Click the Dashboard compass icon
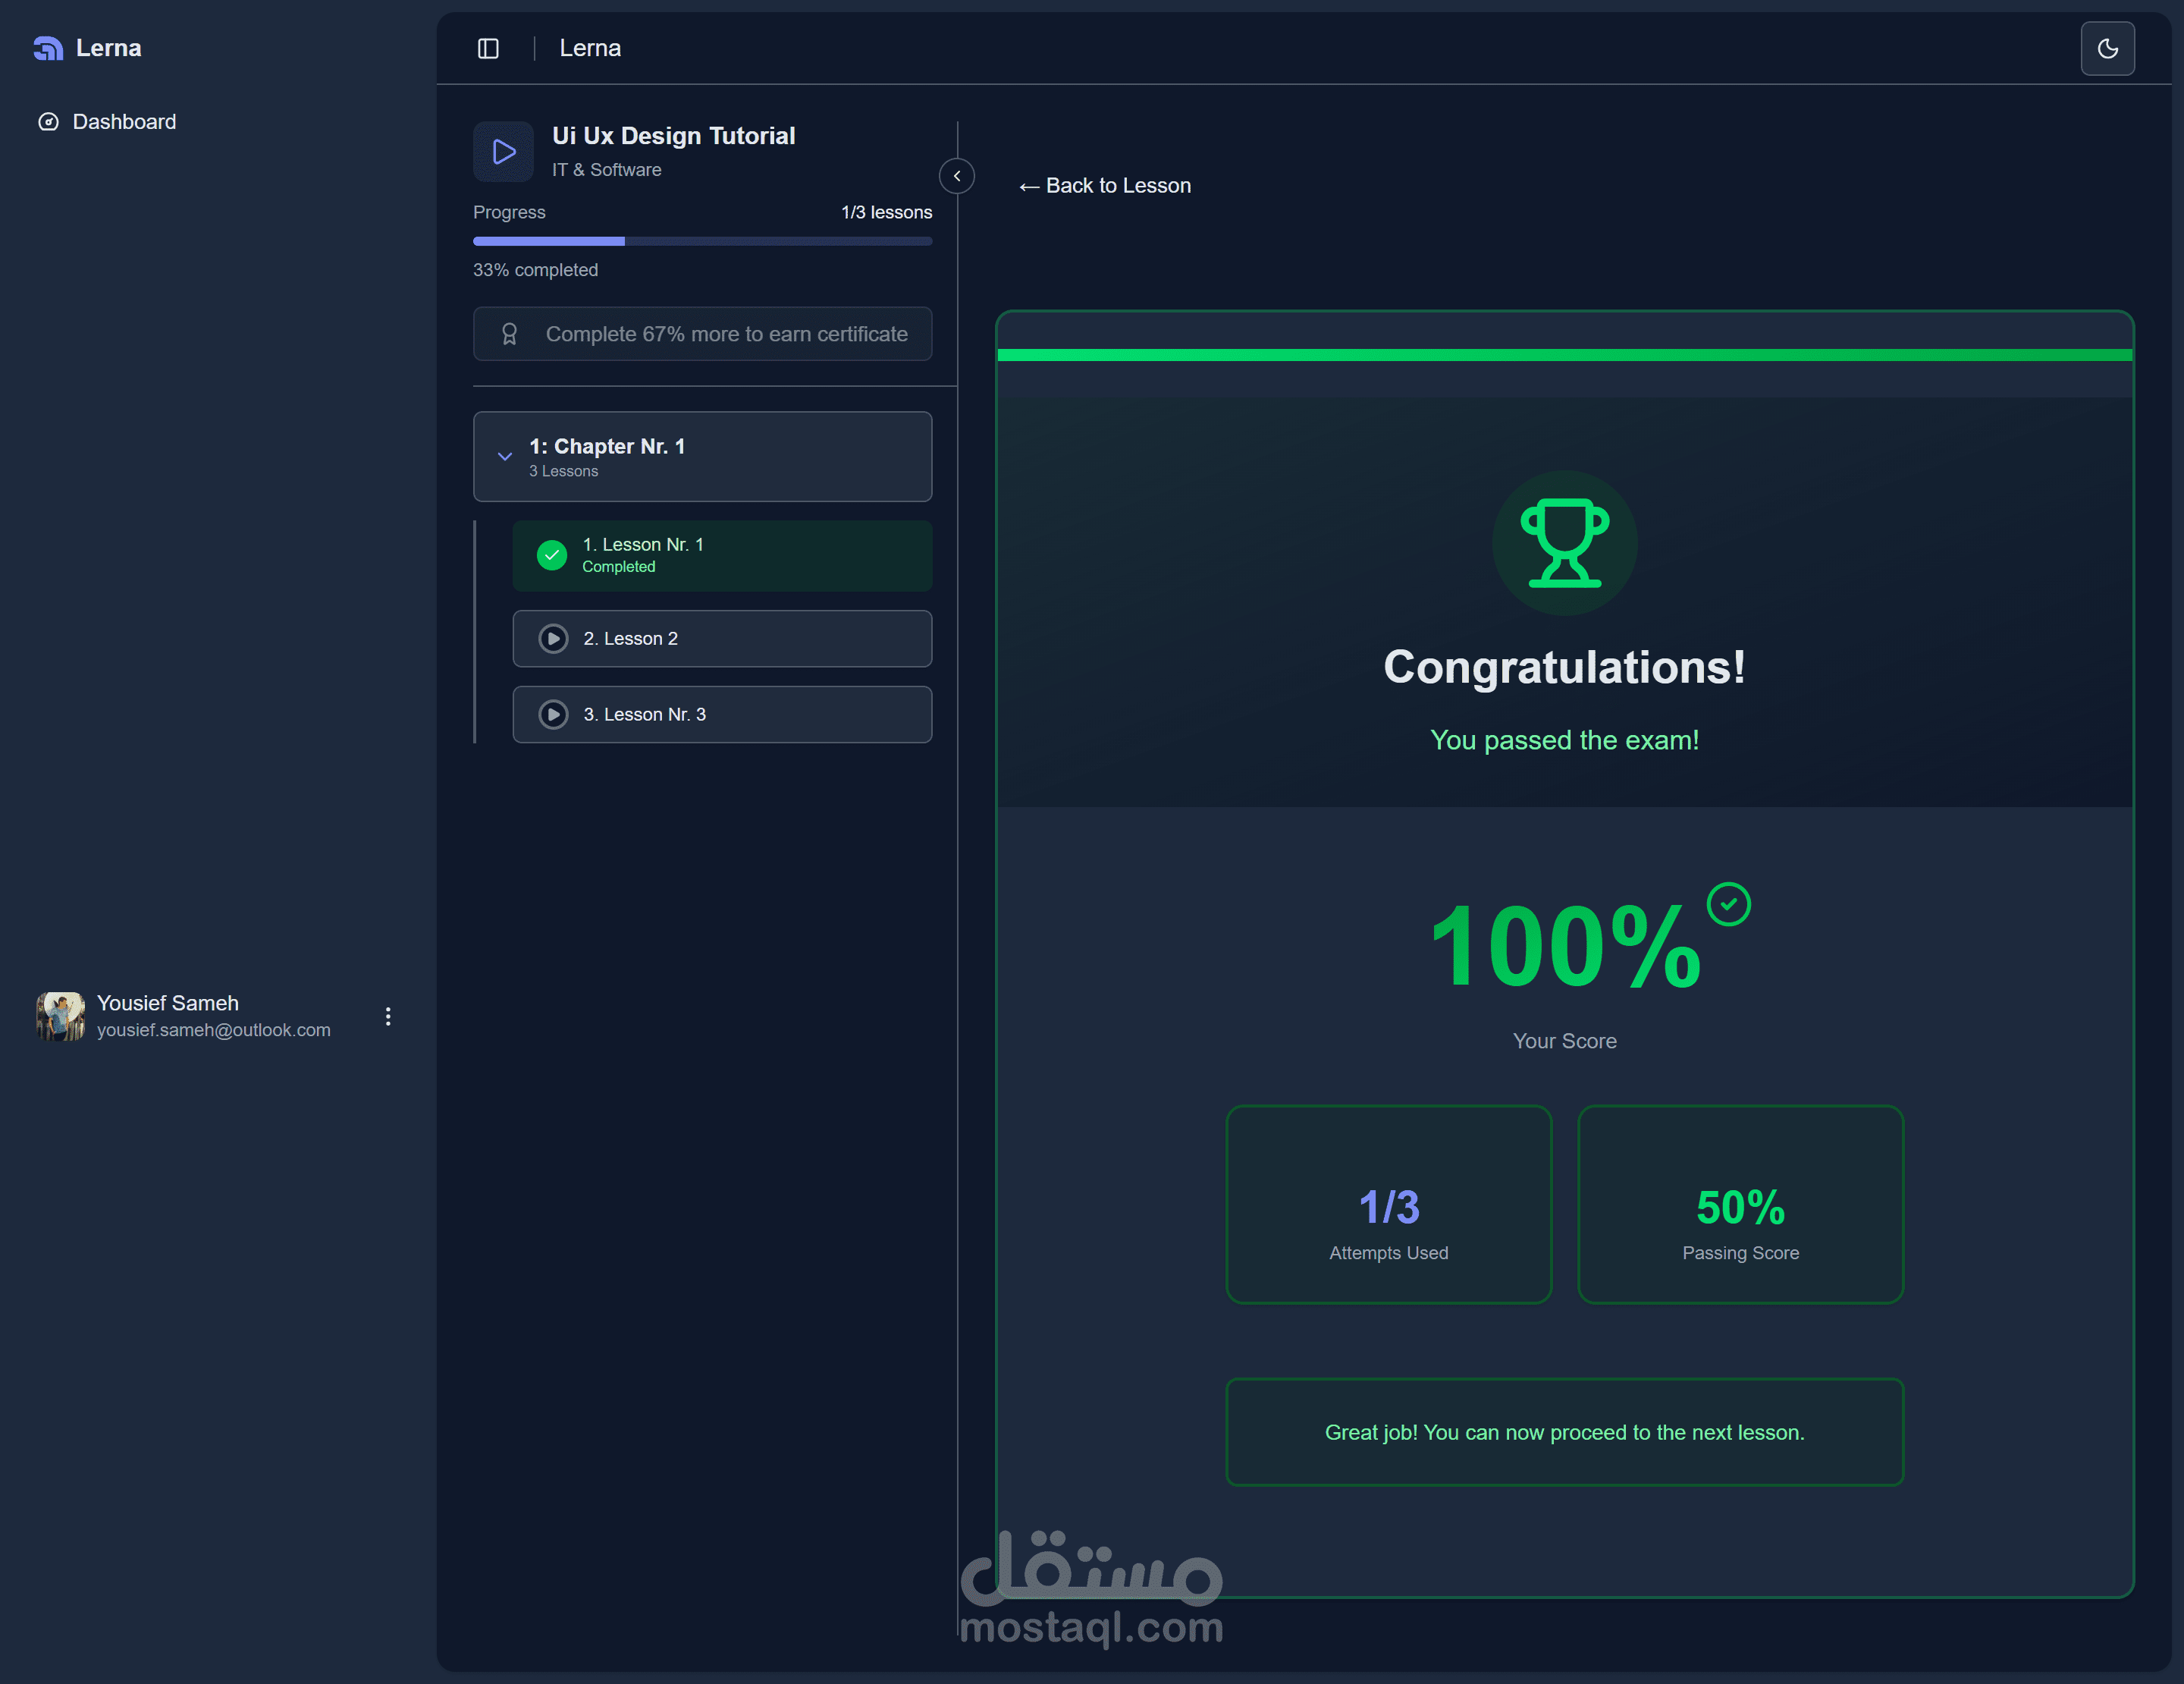2184x1684 pixels. (x=48, y=122)
